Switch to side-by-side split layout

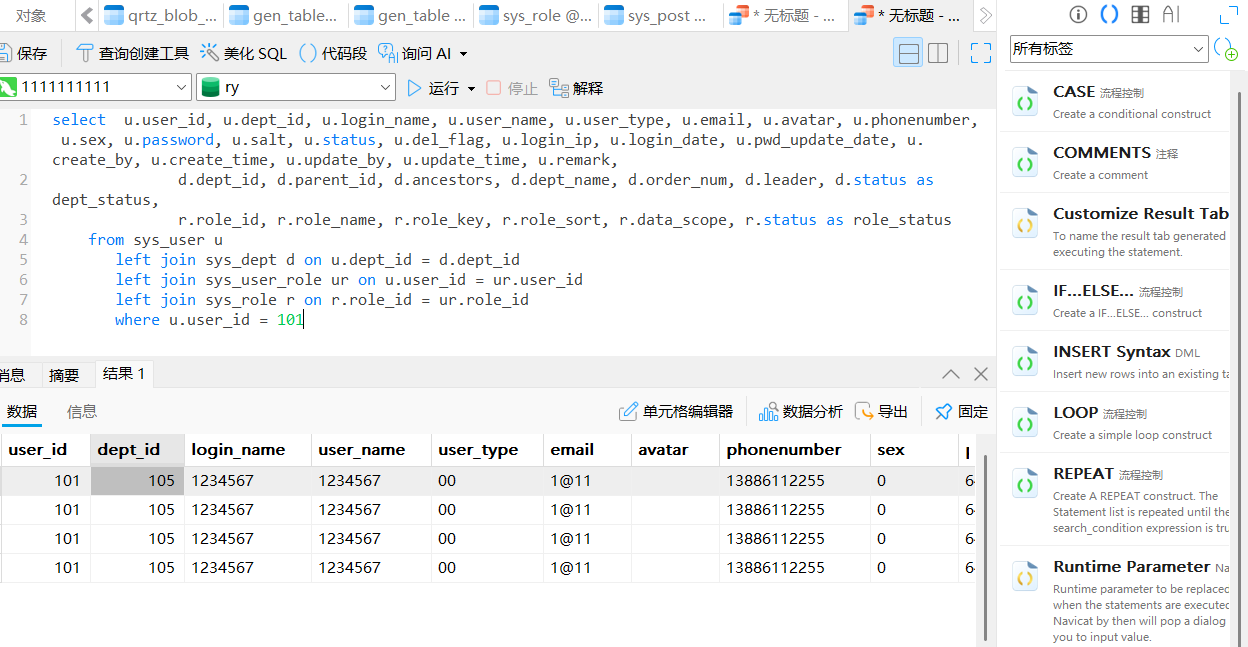click(x=938, y=53)
